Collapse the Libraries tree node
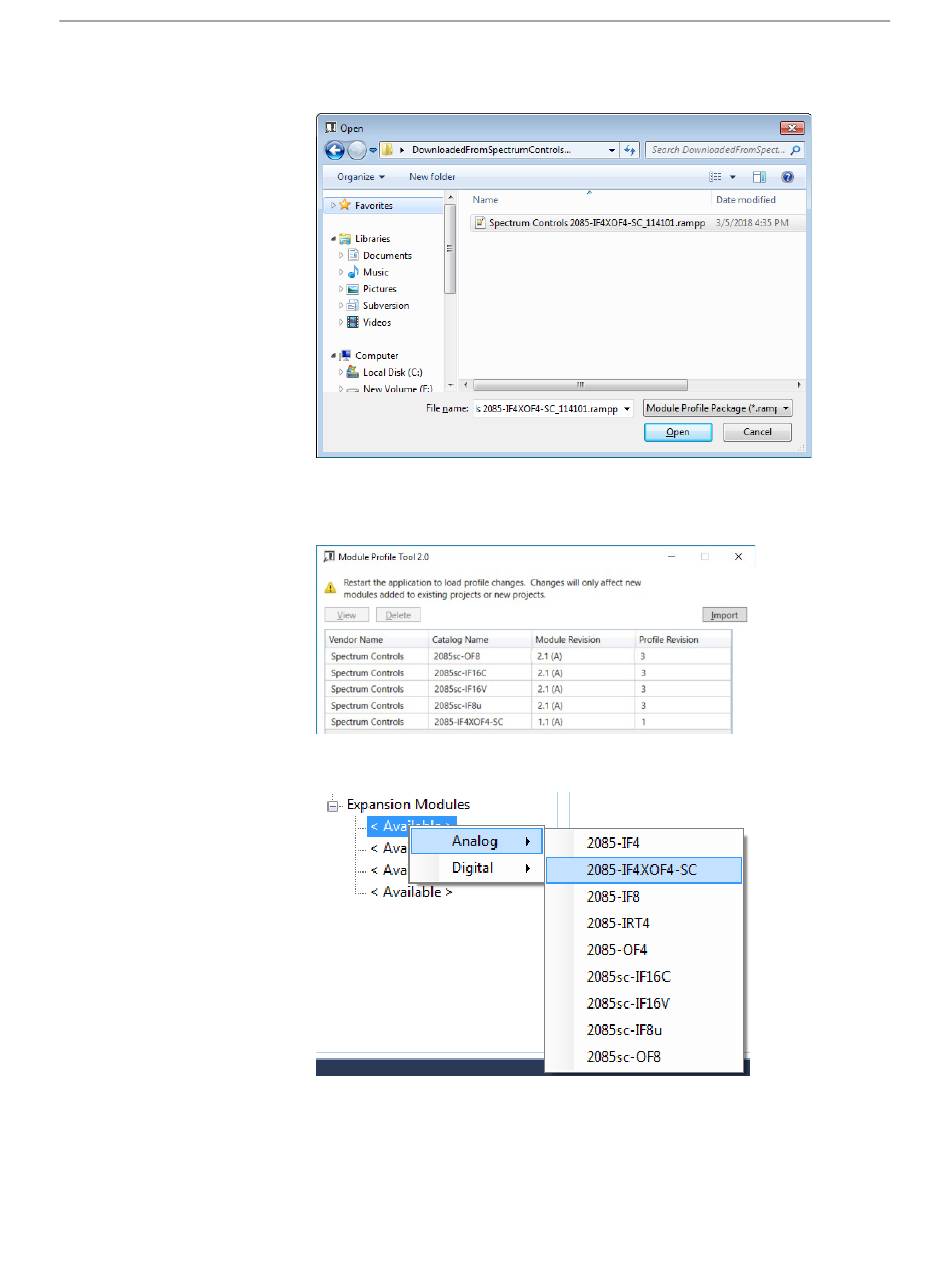The height and width of the screenshot is (1267, 950). click(333, 239)
